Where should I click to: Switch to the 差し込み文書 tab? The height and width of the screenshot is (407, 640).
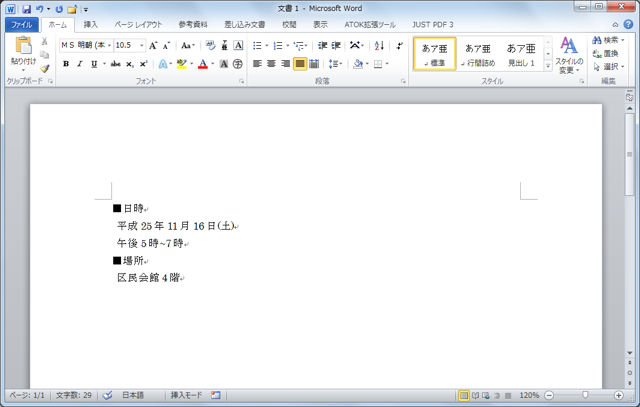(244, 25)
